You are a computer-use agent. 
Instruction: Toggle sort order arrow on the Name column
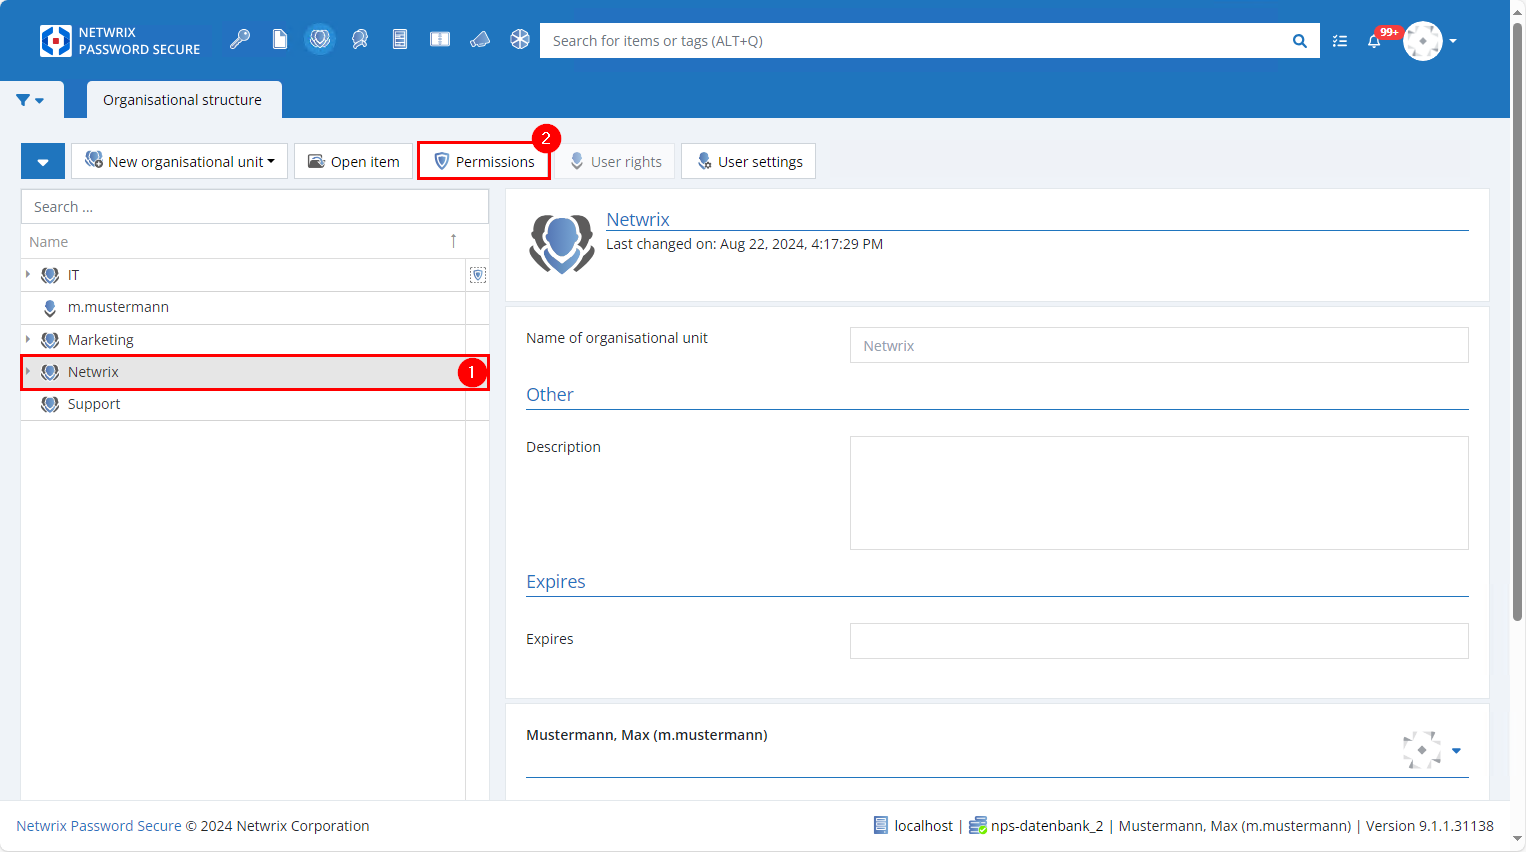pos(453,241)
